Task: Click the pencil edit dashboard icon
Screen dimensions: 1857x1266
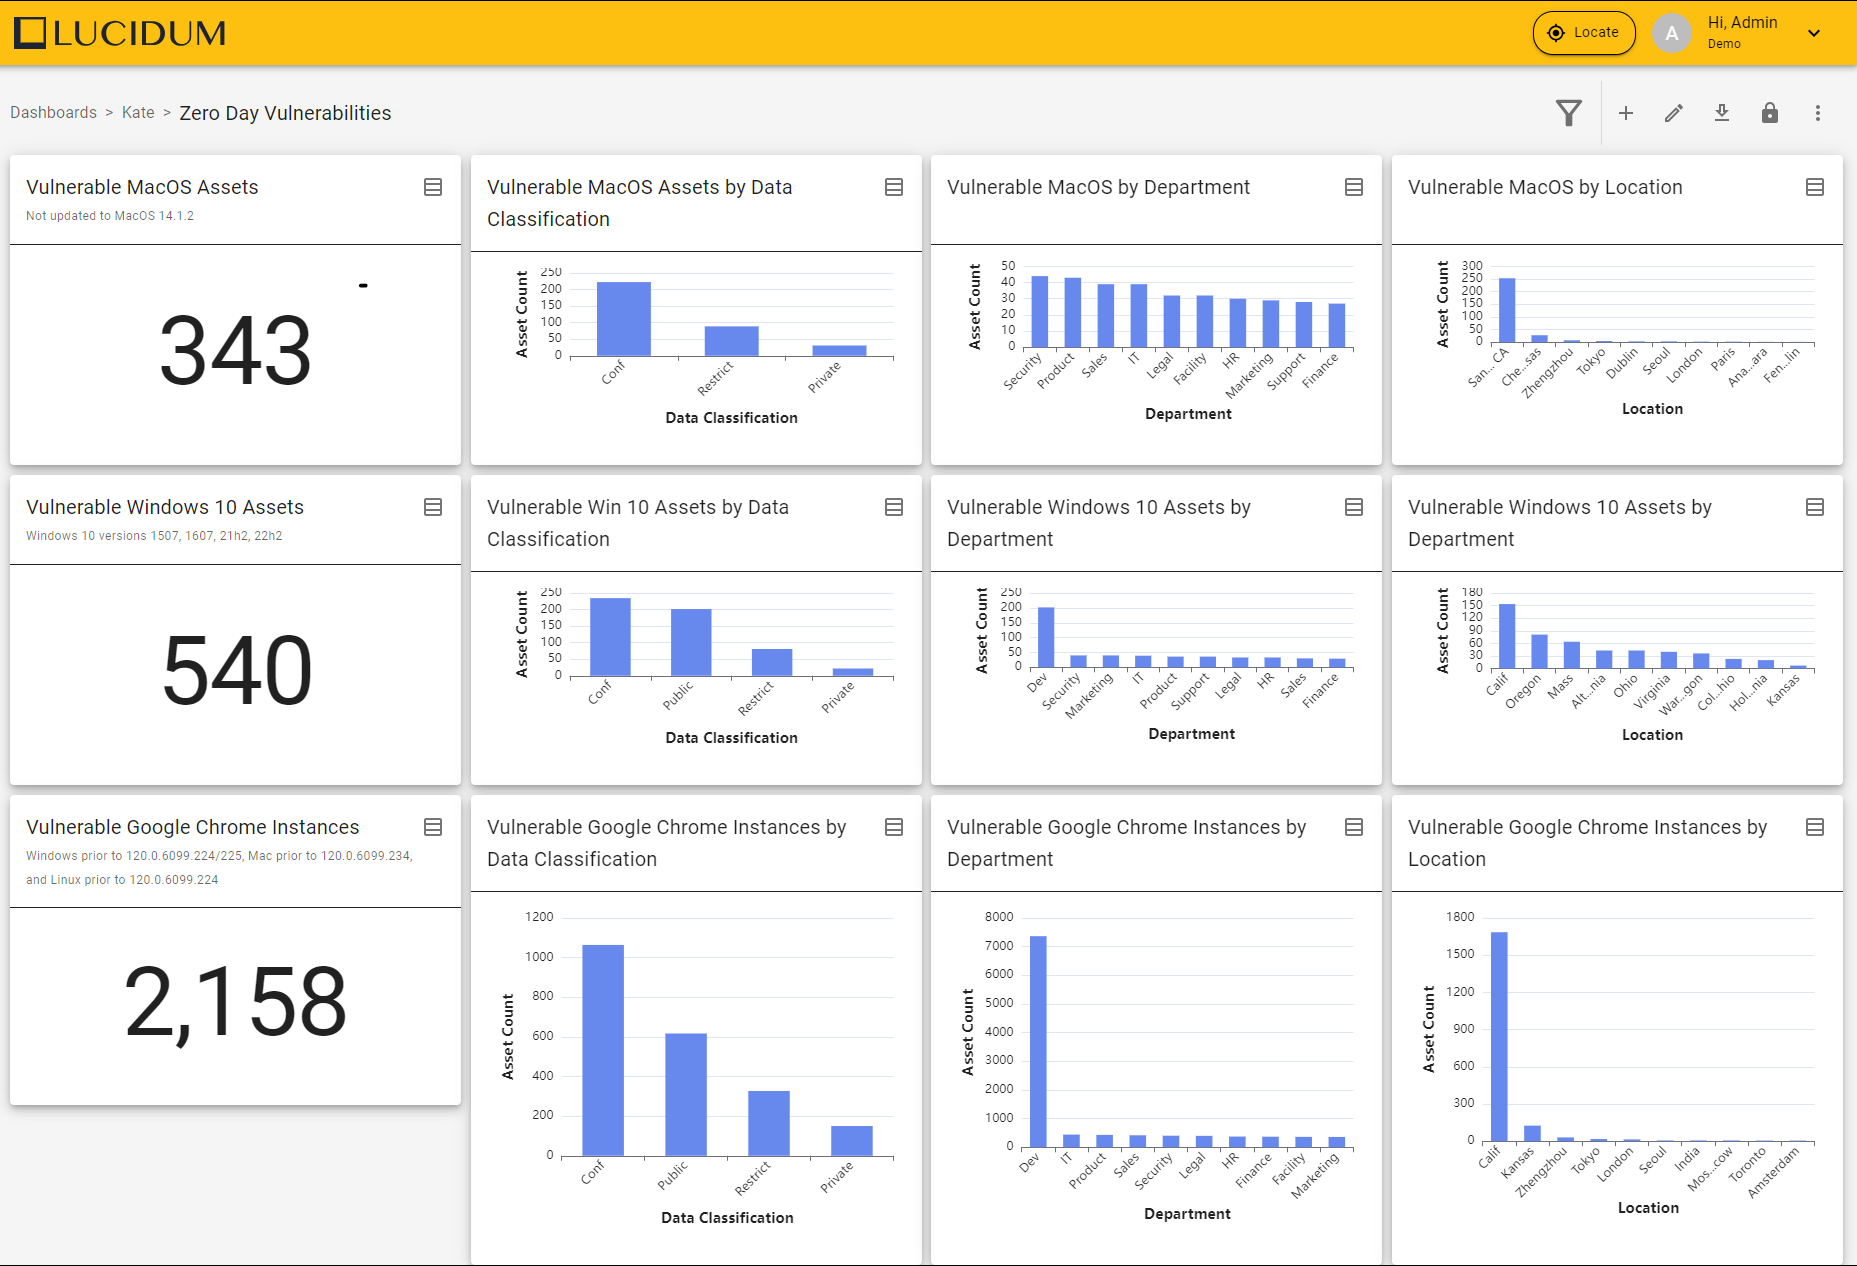Action: click(1674, 113)
